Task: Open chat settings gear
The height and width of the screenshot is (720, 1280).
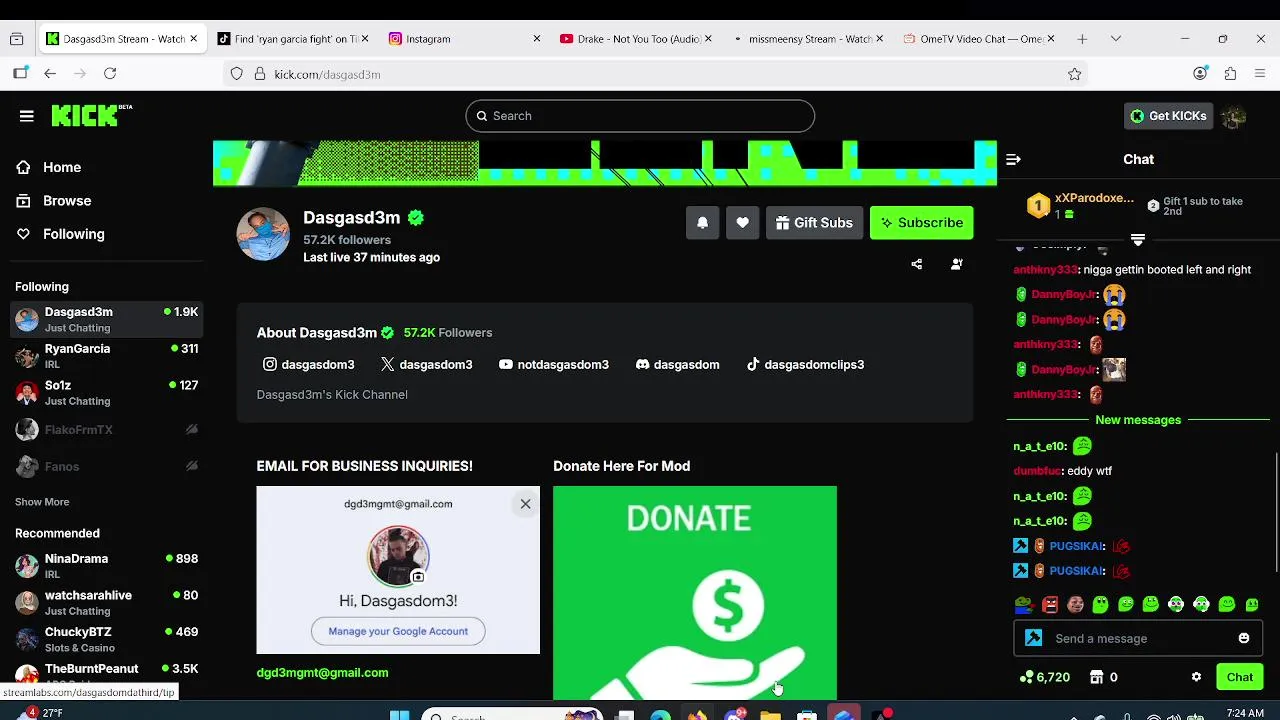Action: 1196,677
